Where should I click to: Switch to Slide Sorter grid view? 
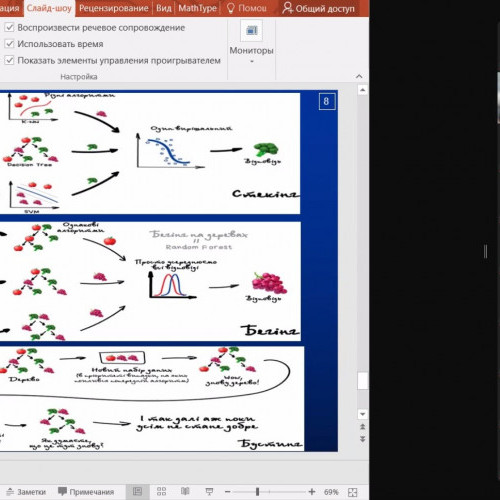coord(161,492)
